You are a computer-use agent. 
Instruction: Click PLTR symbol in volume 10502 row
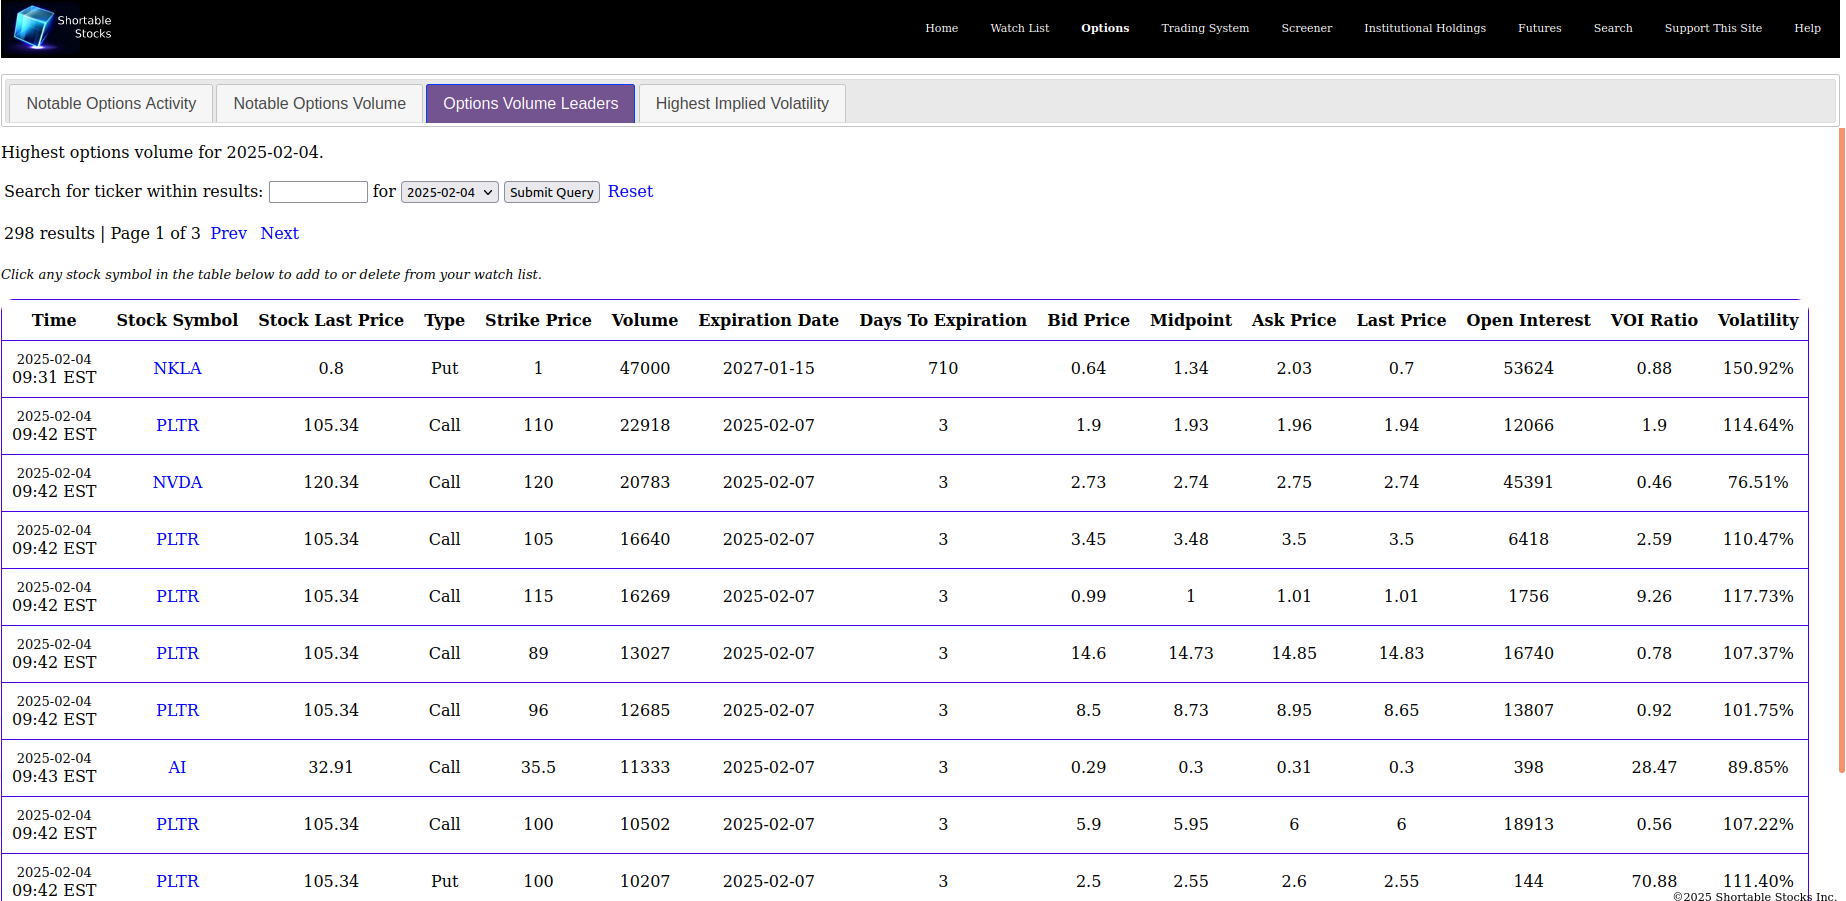177,824
